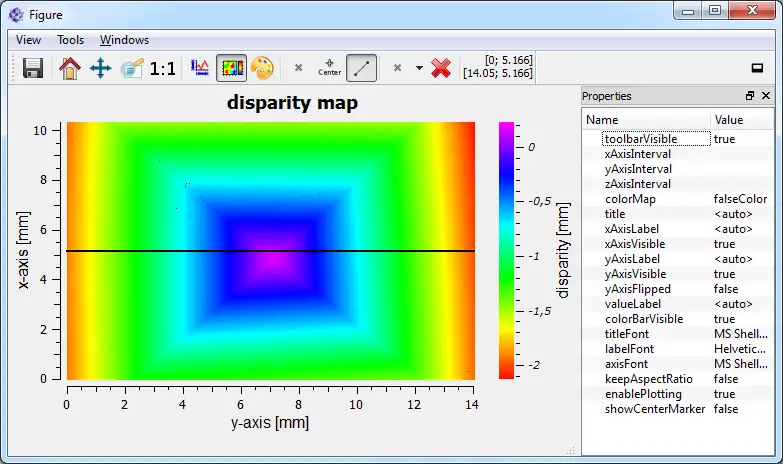Close the Properties panel
This screenshot has height=464, width=783.
coord(766,96)
